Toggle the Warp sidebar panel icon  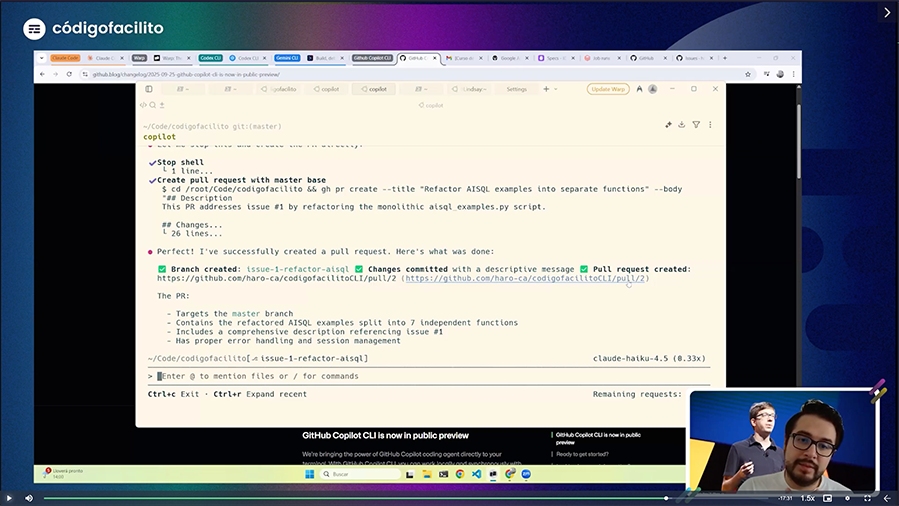(x=149, y=89)
